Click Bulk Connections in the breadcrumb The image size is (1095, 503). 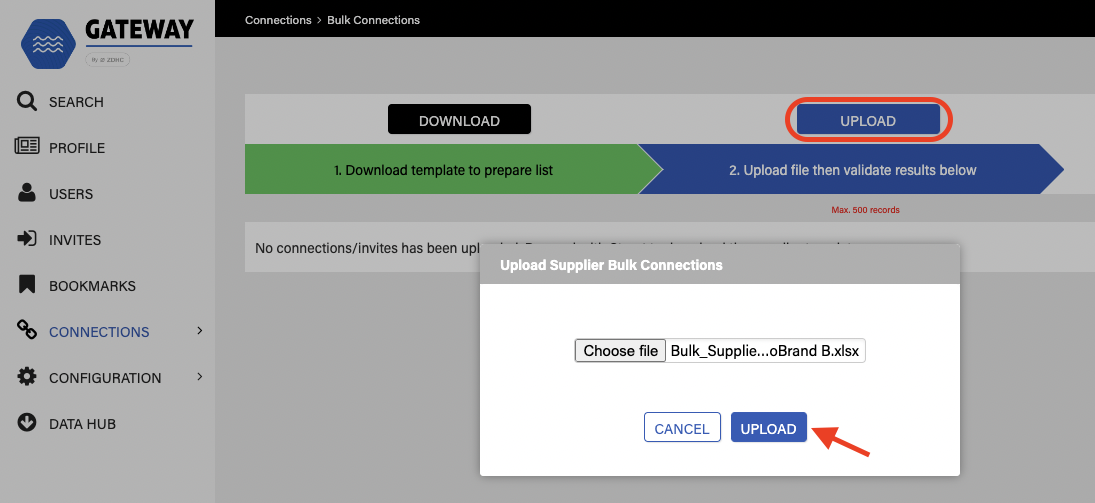click(373, 20)
